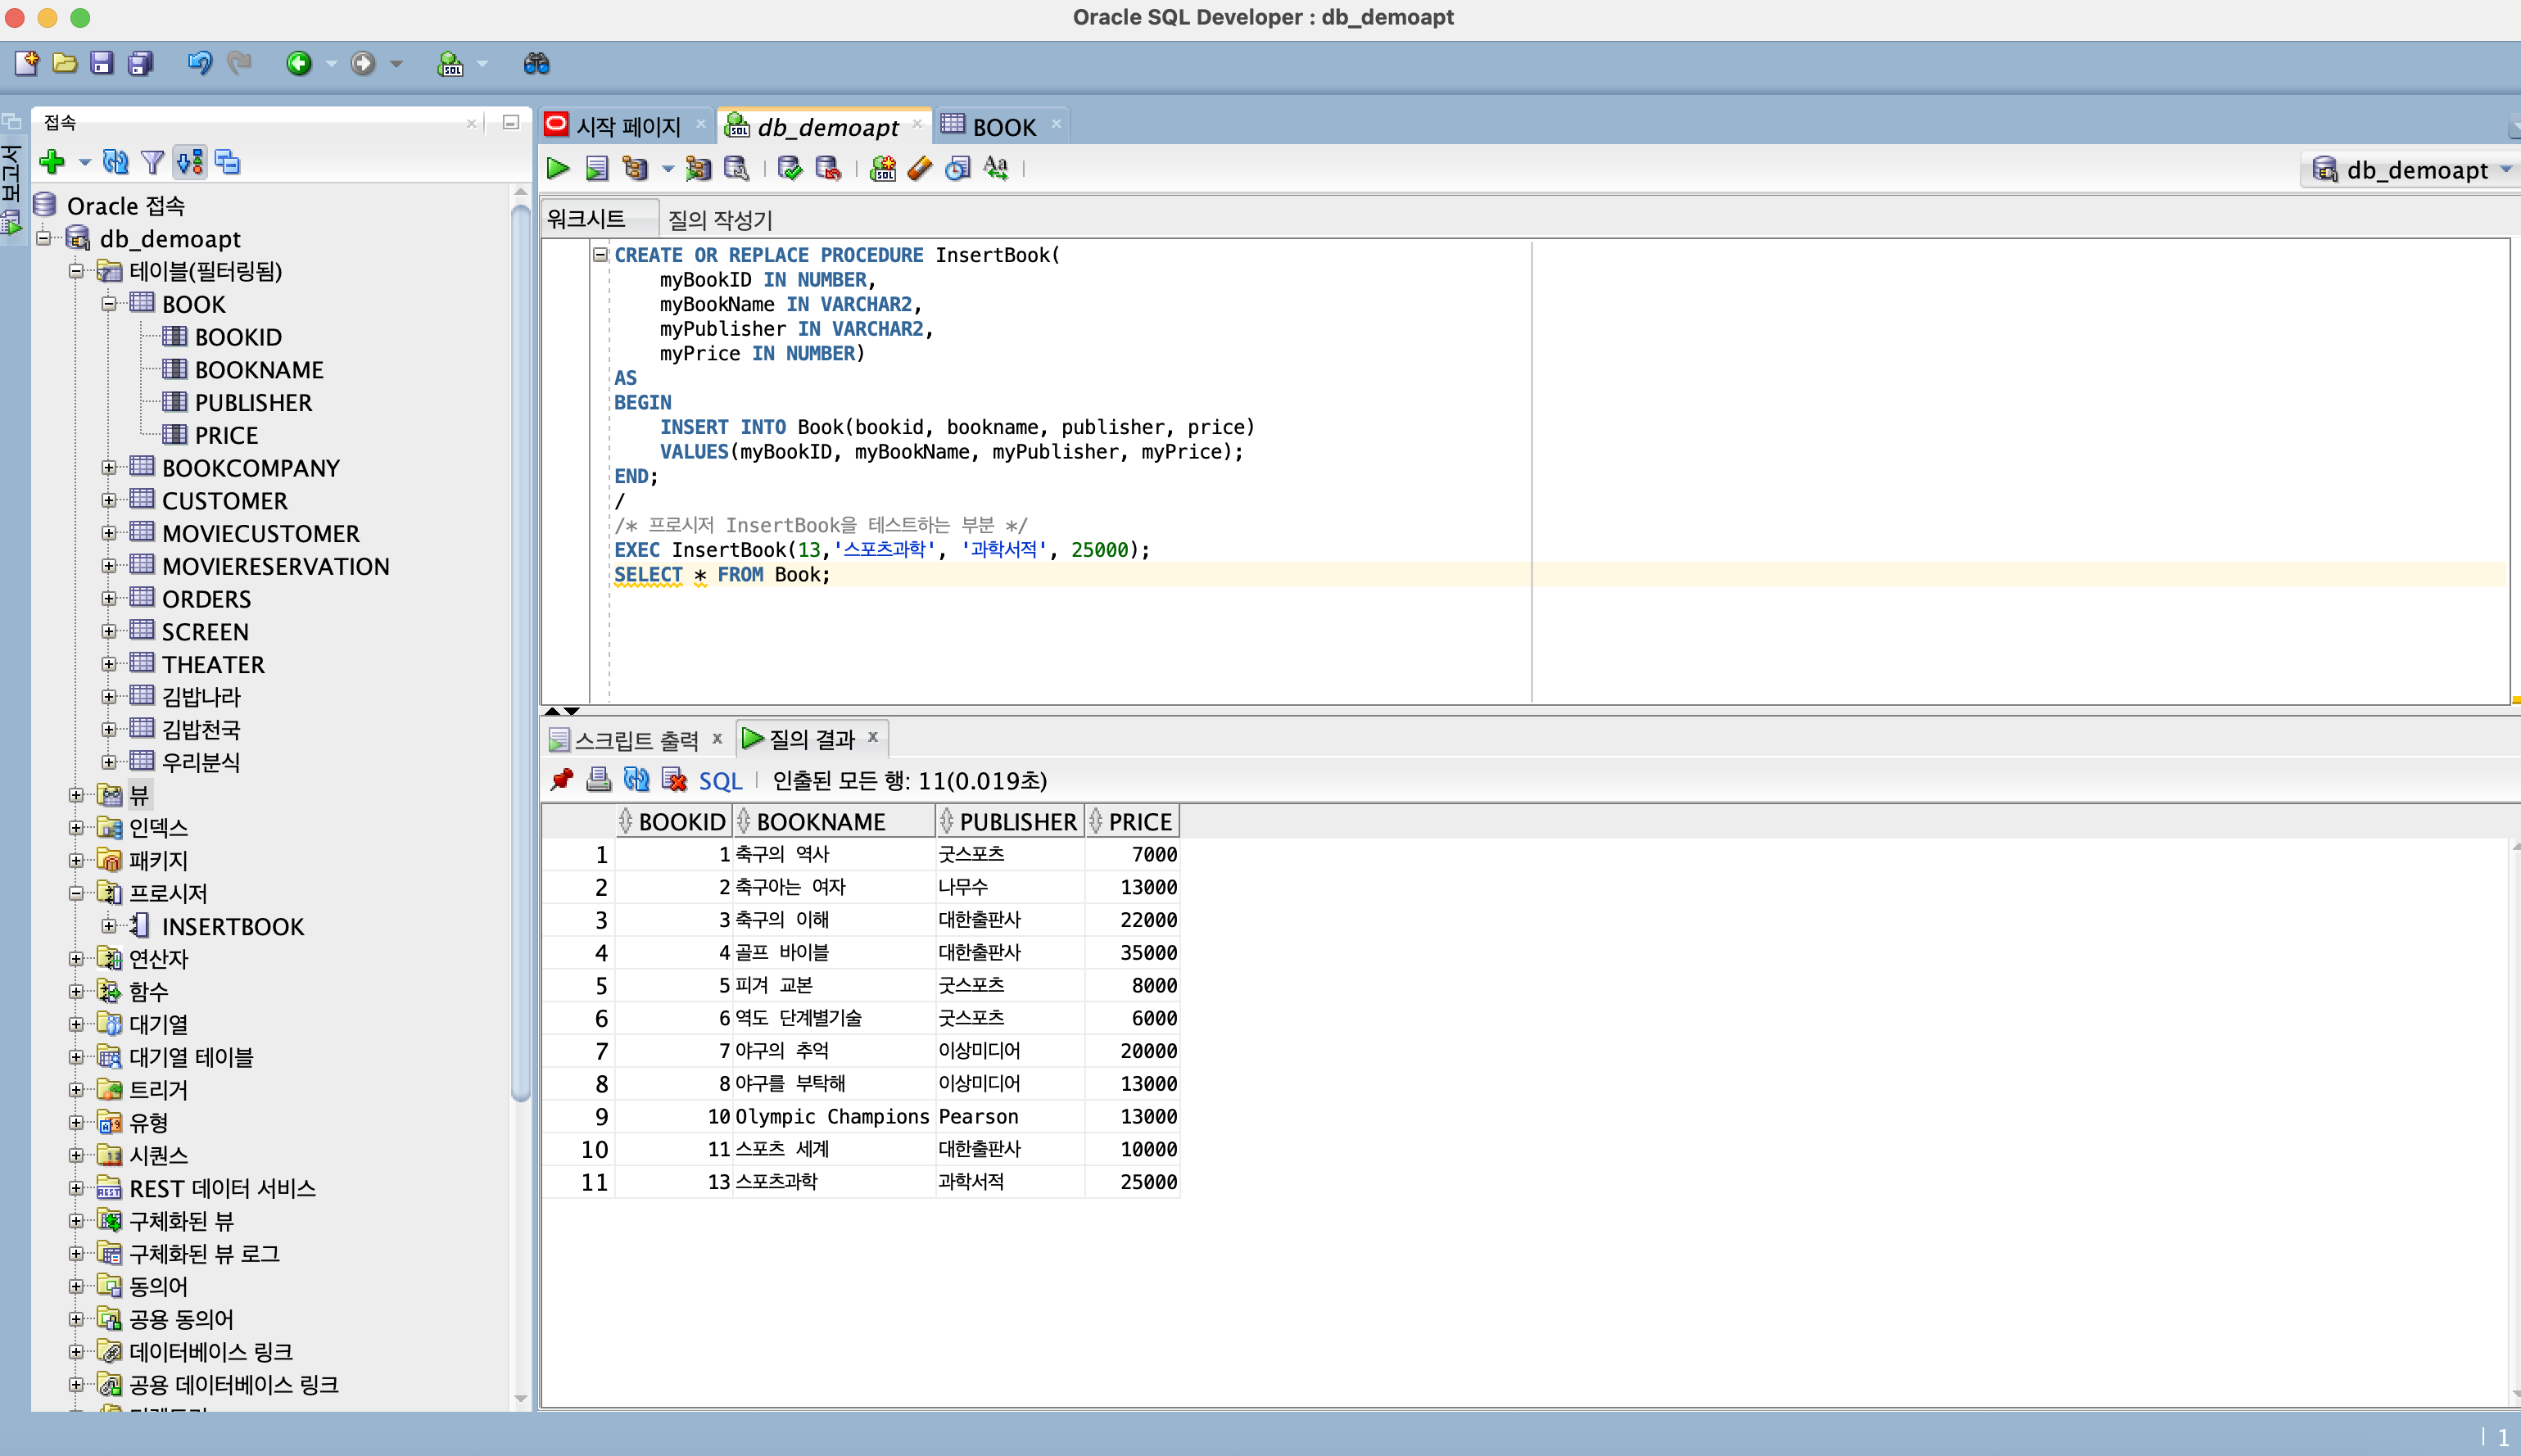Clear worksheet with the eraser icon
Image resolution: width=2521 pixels, height=1456 pixels.
click(920, 168)
